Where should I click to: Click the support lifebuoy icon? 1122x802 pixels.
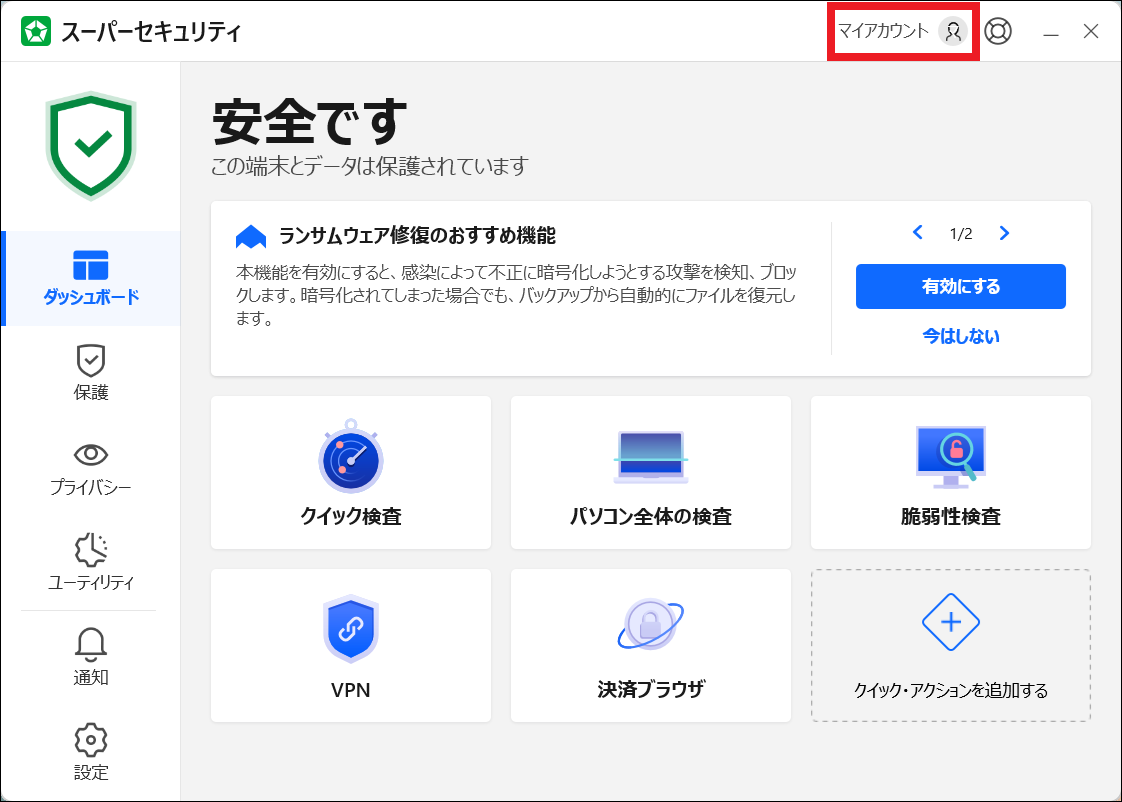click(x=997, y=31)
